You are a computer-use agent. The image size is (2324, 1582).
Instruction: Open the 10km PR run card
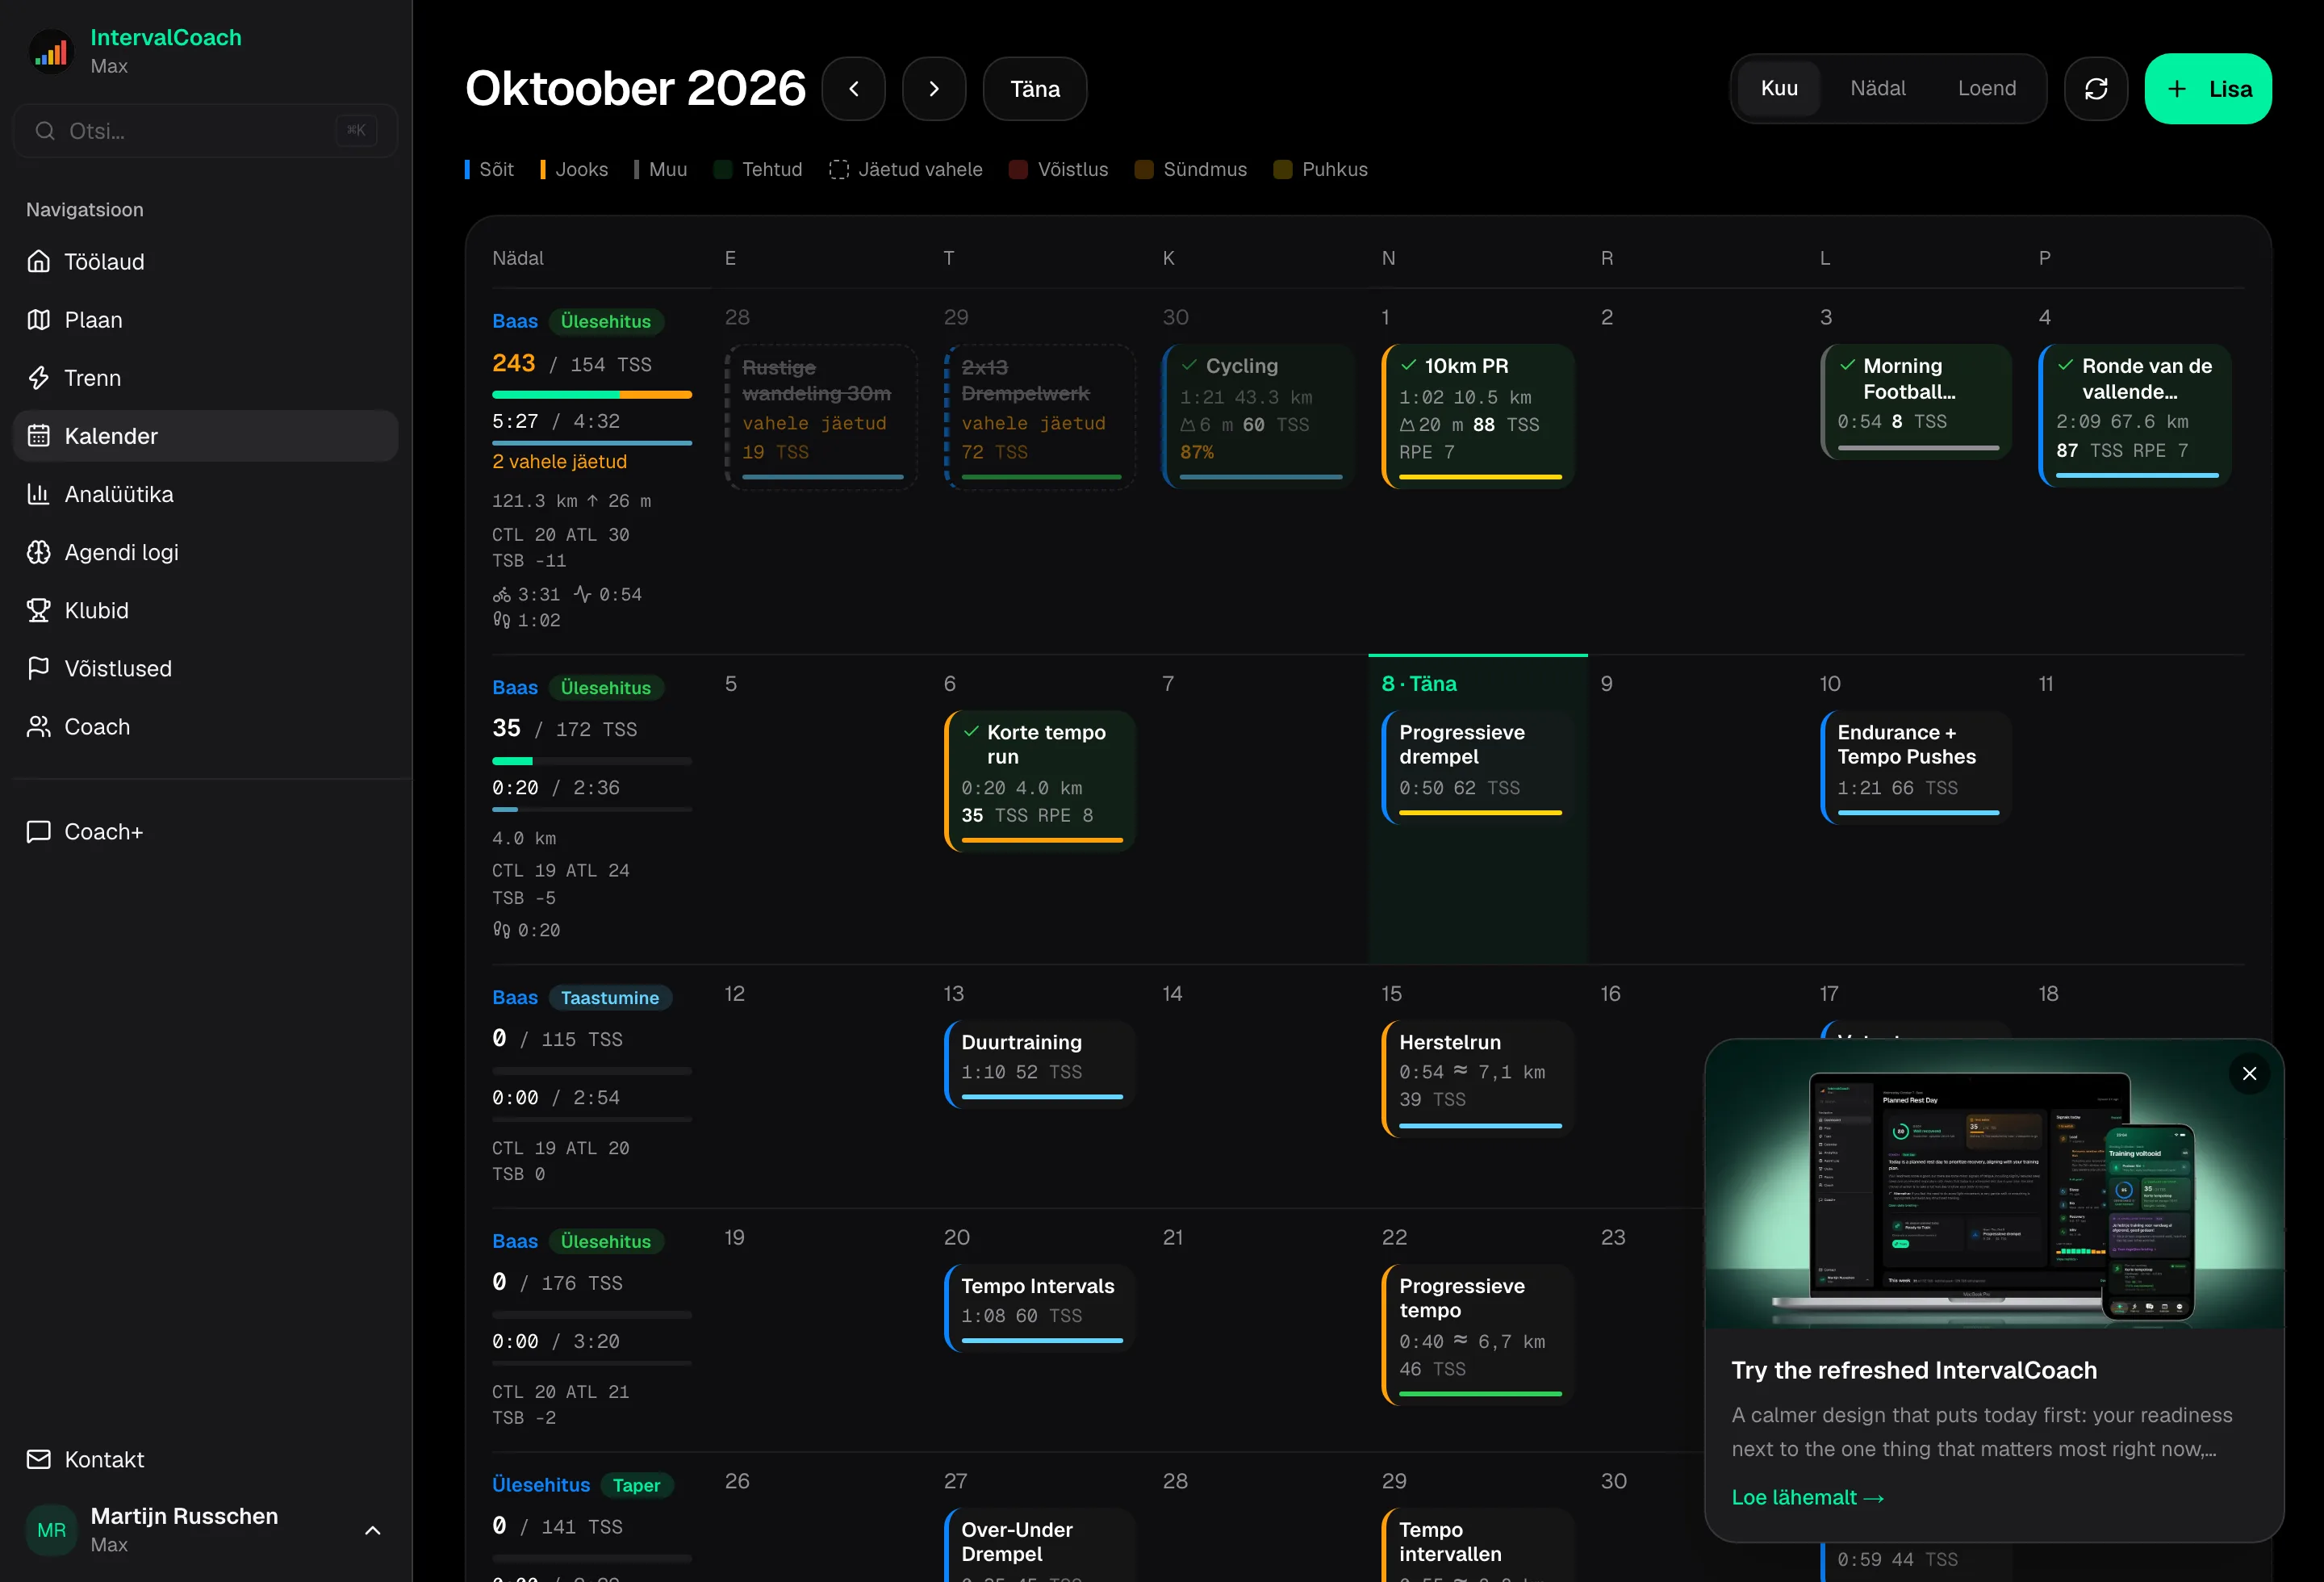tap(1477, 416)
